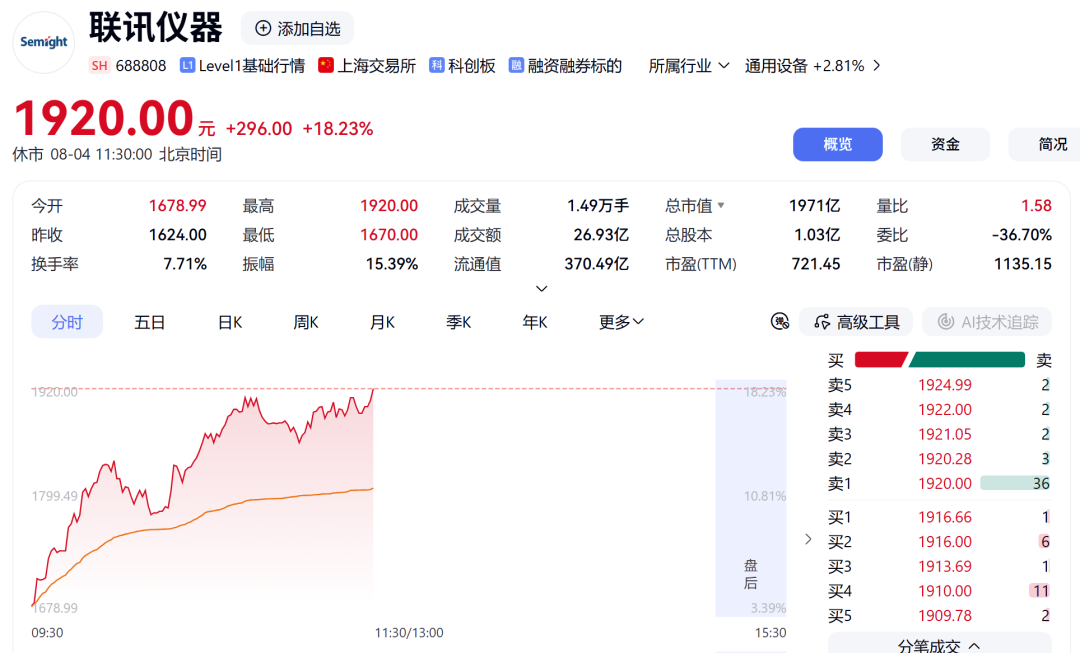The image size is (1080, 653).
Task: Select the 分时 chart tab
Action: 67,322
